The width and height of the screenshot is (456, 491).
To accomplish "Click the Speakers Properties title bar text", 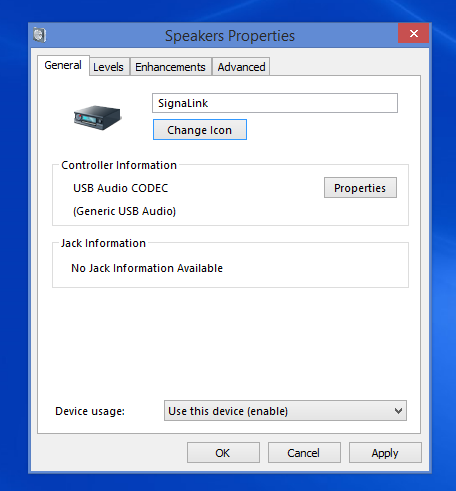I will click(230, 36).
